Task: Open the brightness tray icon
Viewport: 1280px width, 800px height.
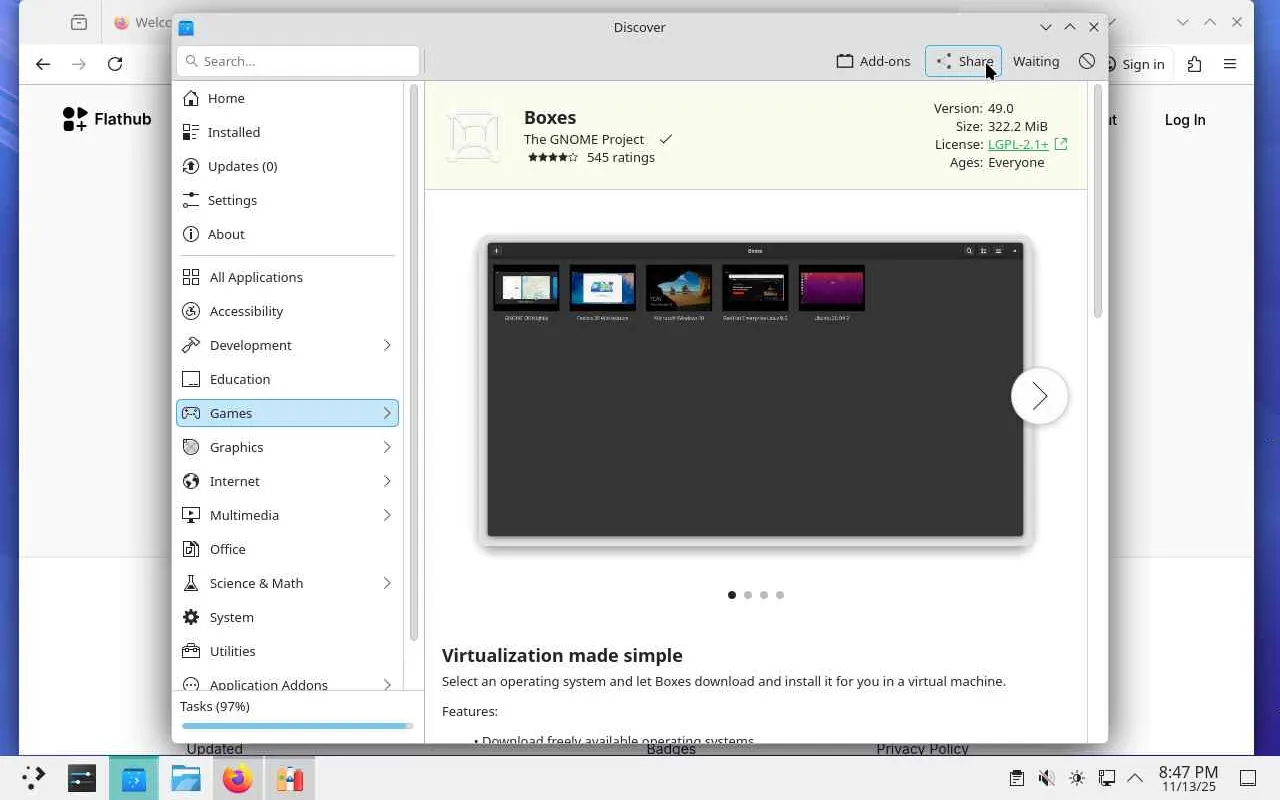Action: tap(1076, 778)
